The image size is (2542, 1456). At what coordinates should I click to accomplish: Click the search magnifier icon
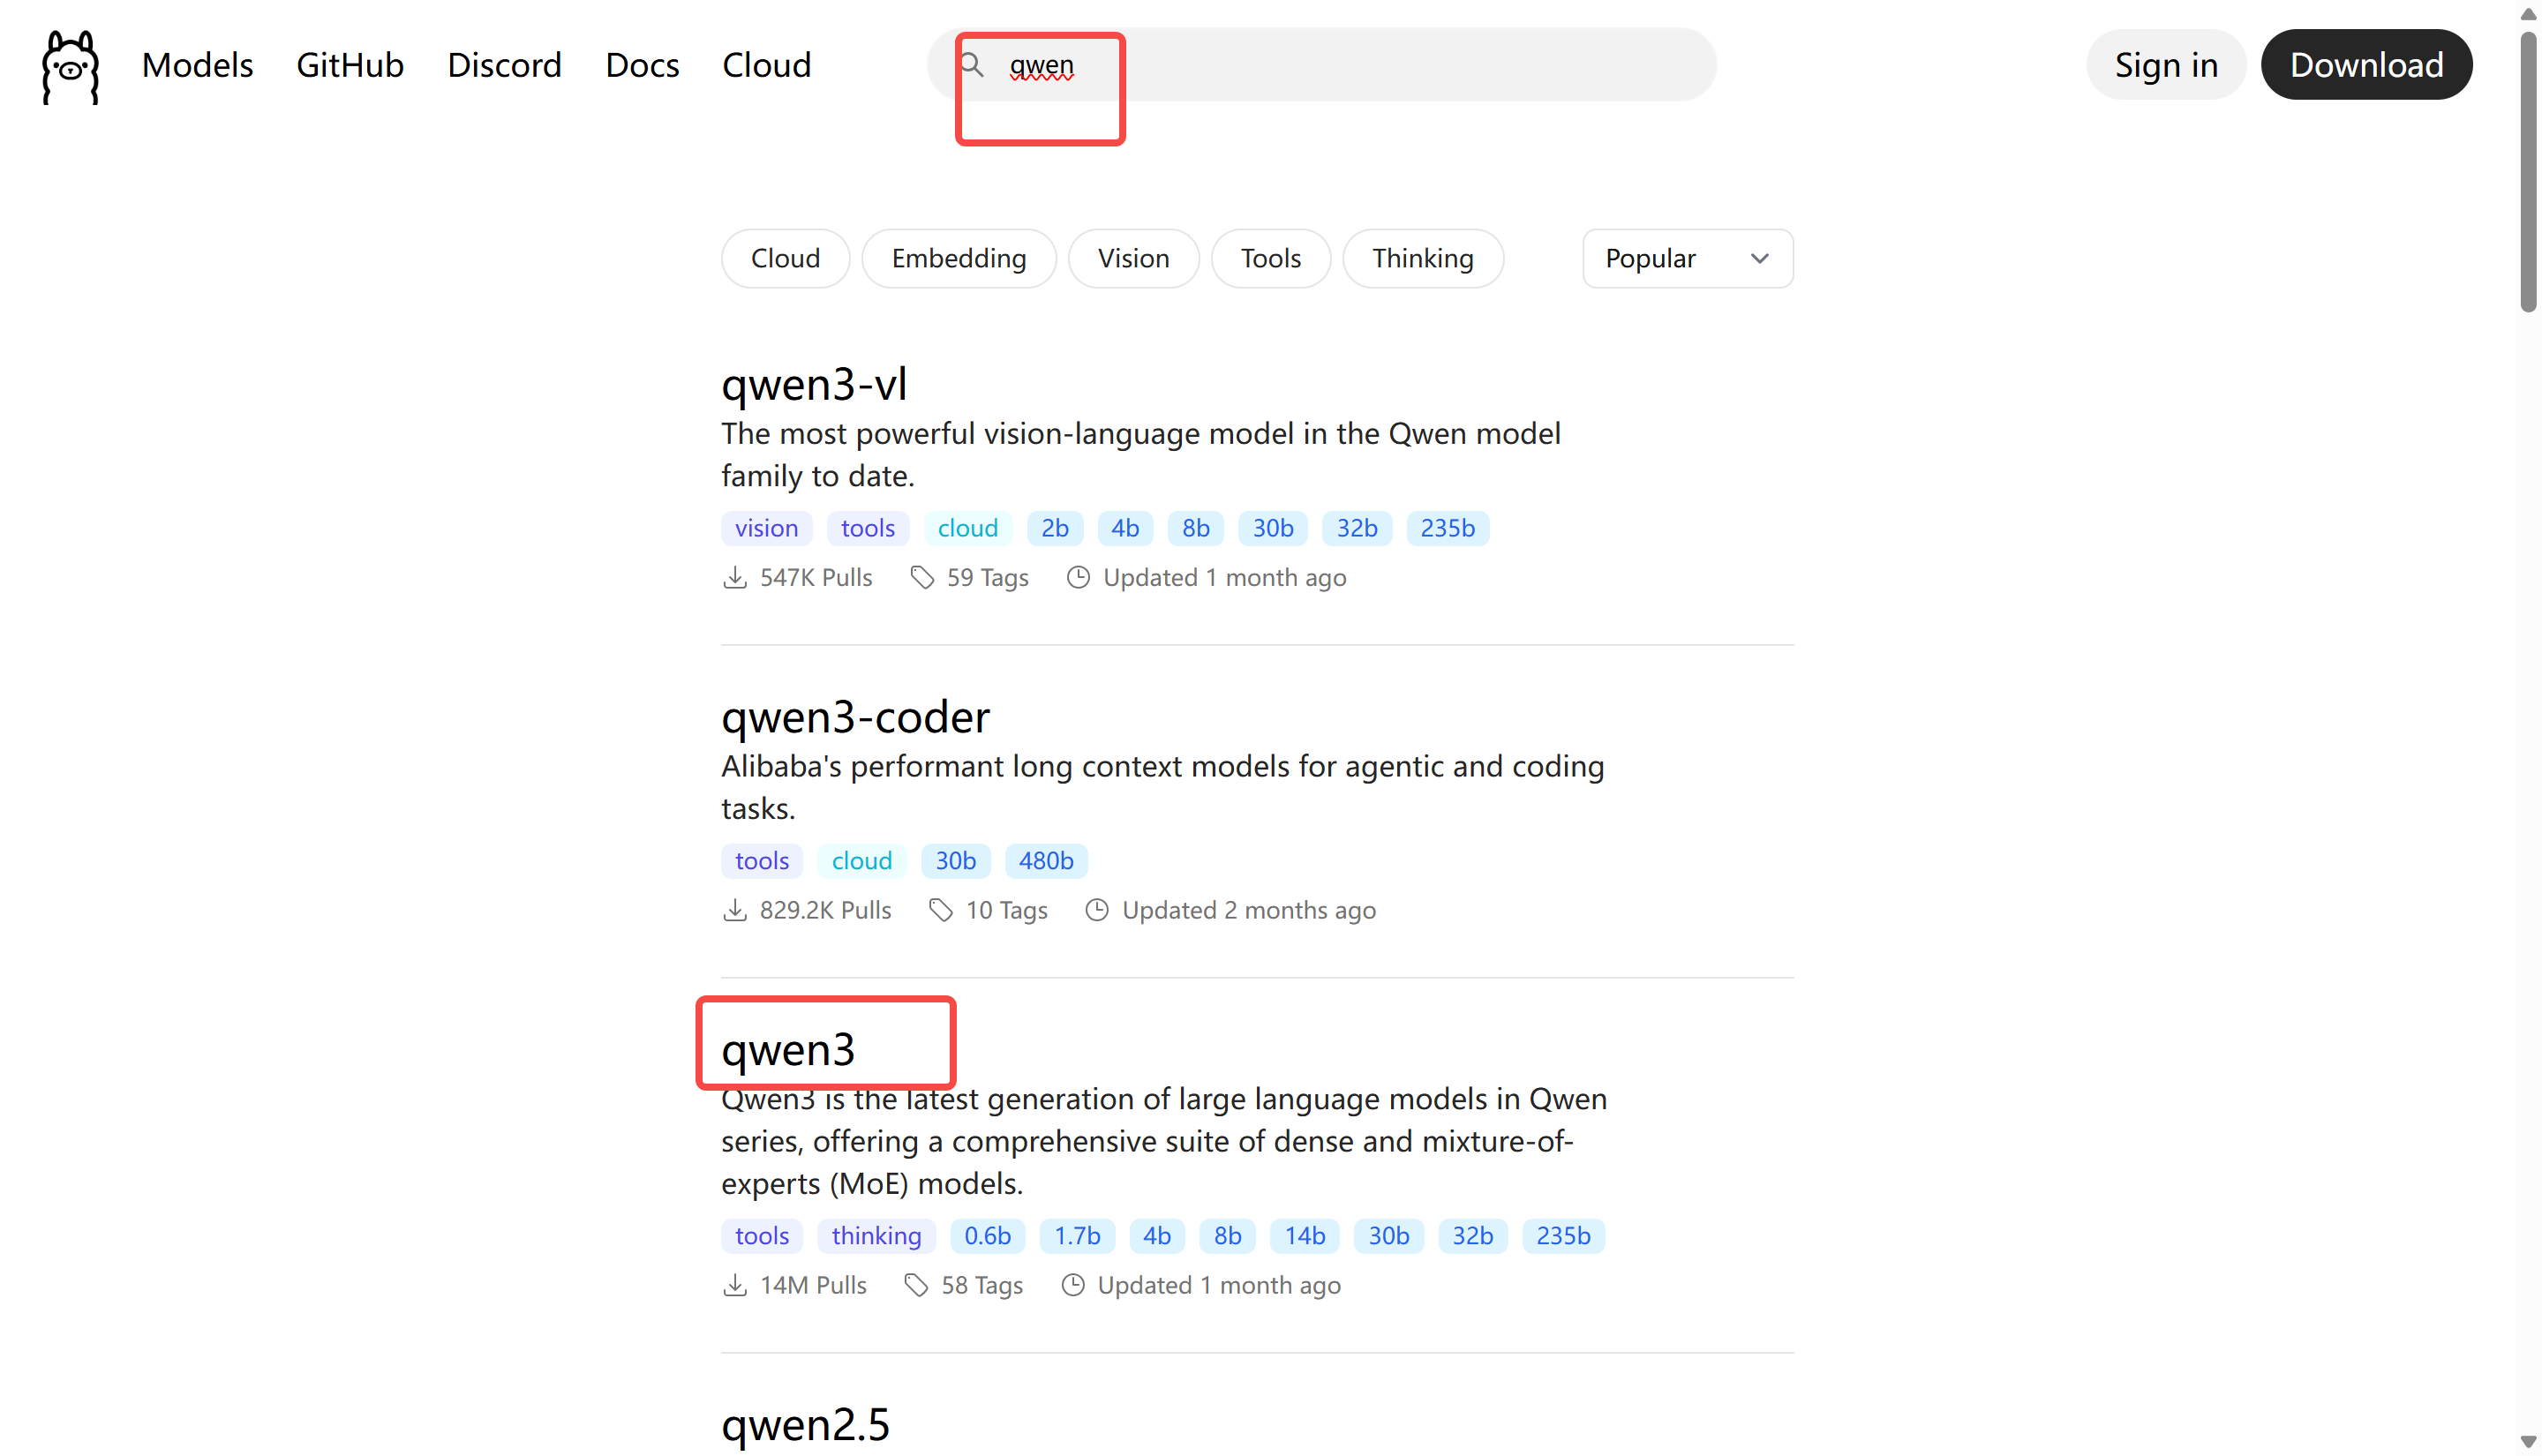pyautogui.click(x=971, y=65)
